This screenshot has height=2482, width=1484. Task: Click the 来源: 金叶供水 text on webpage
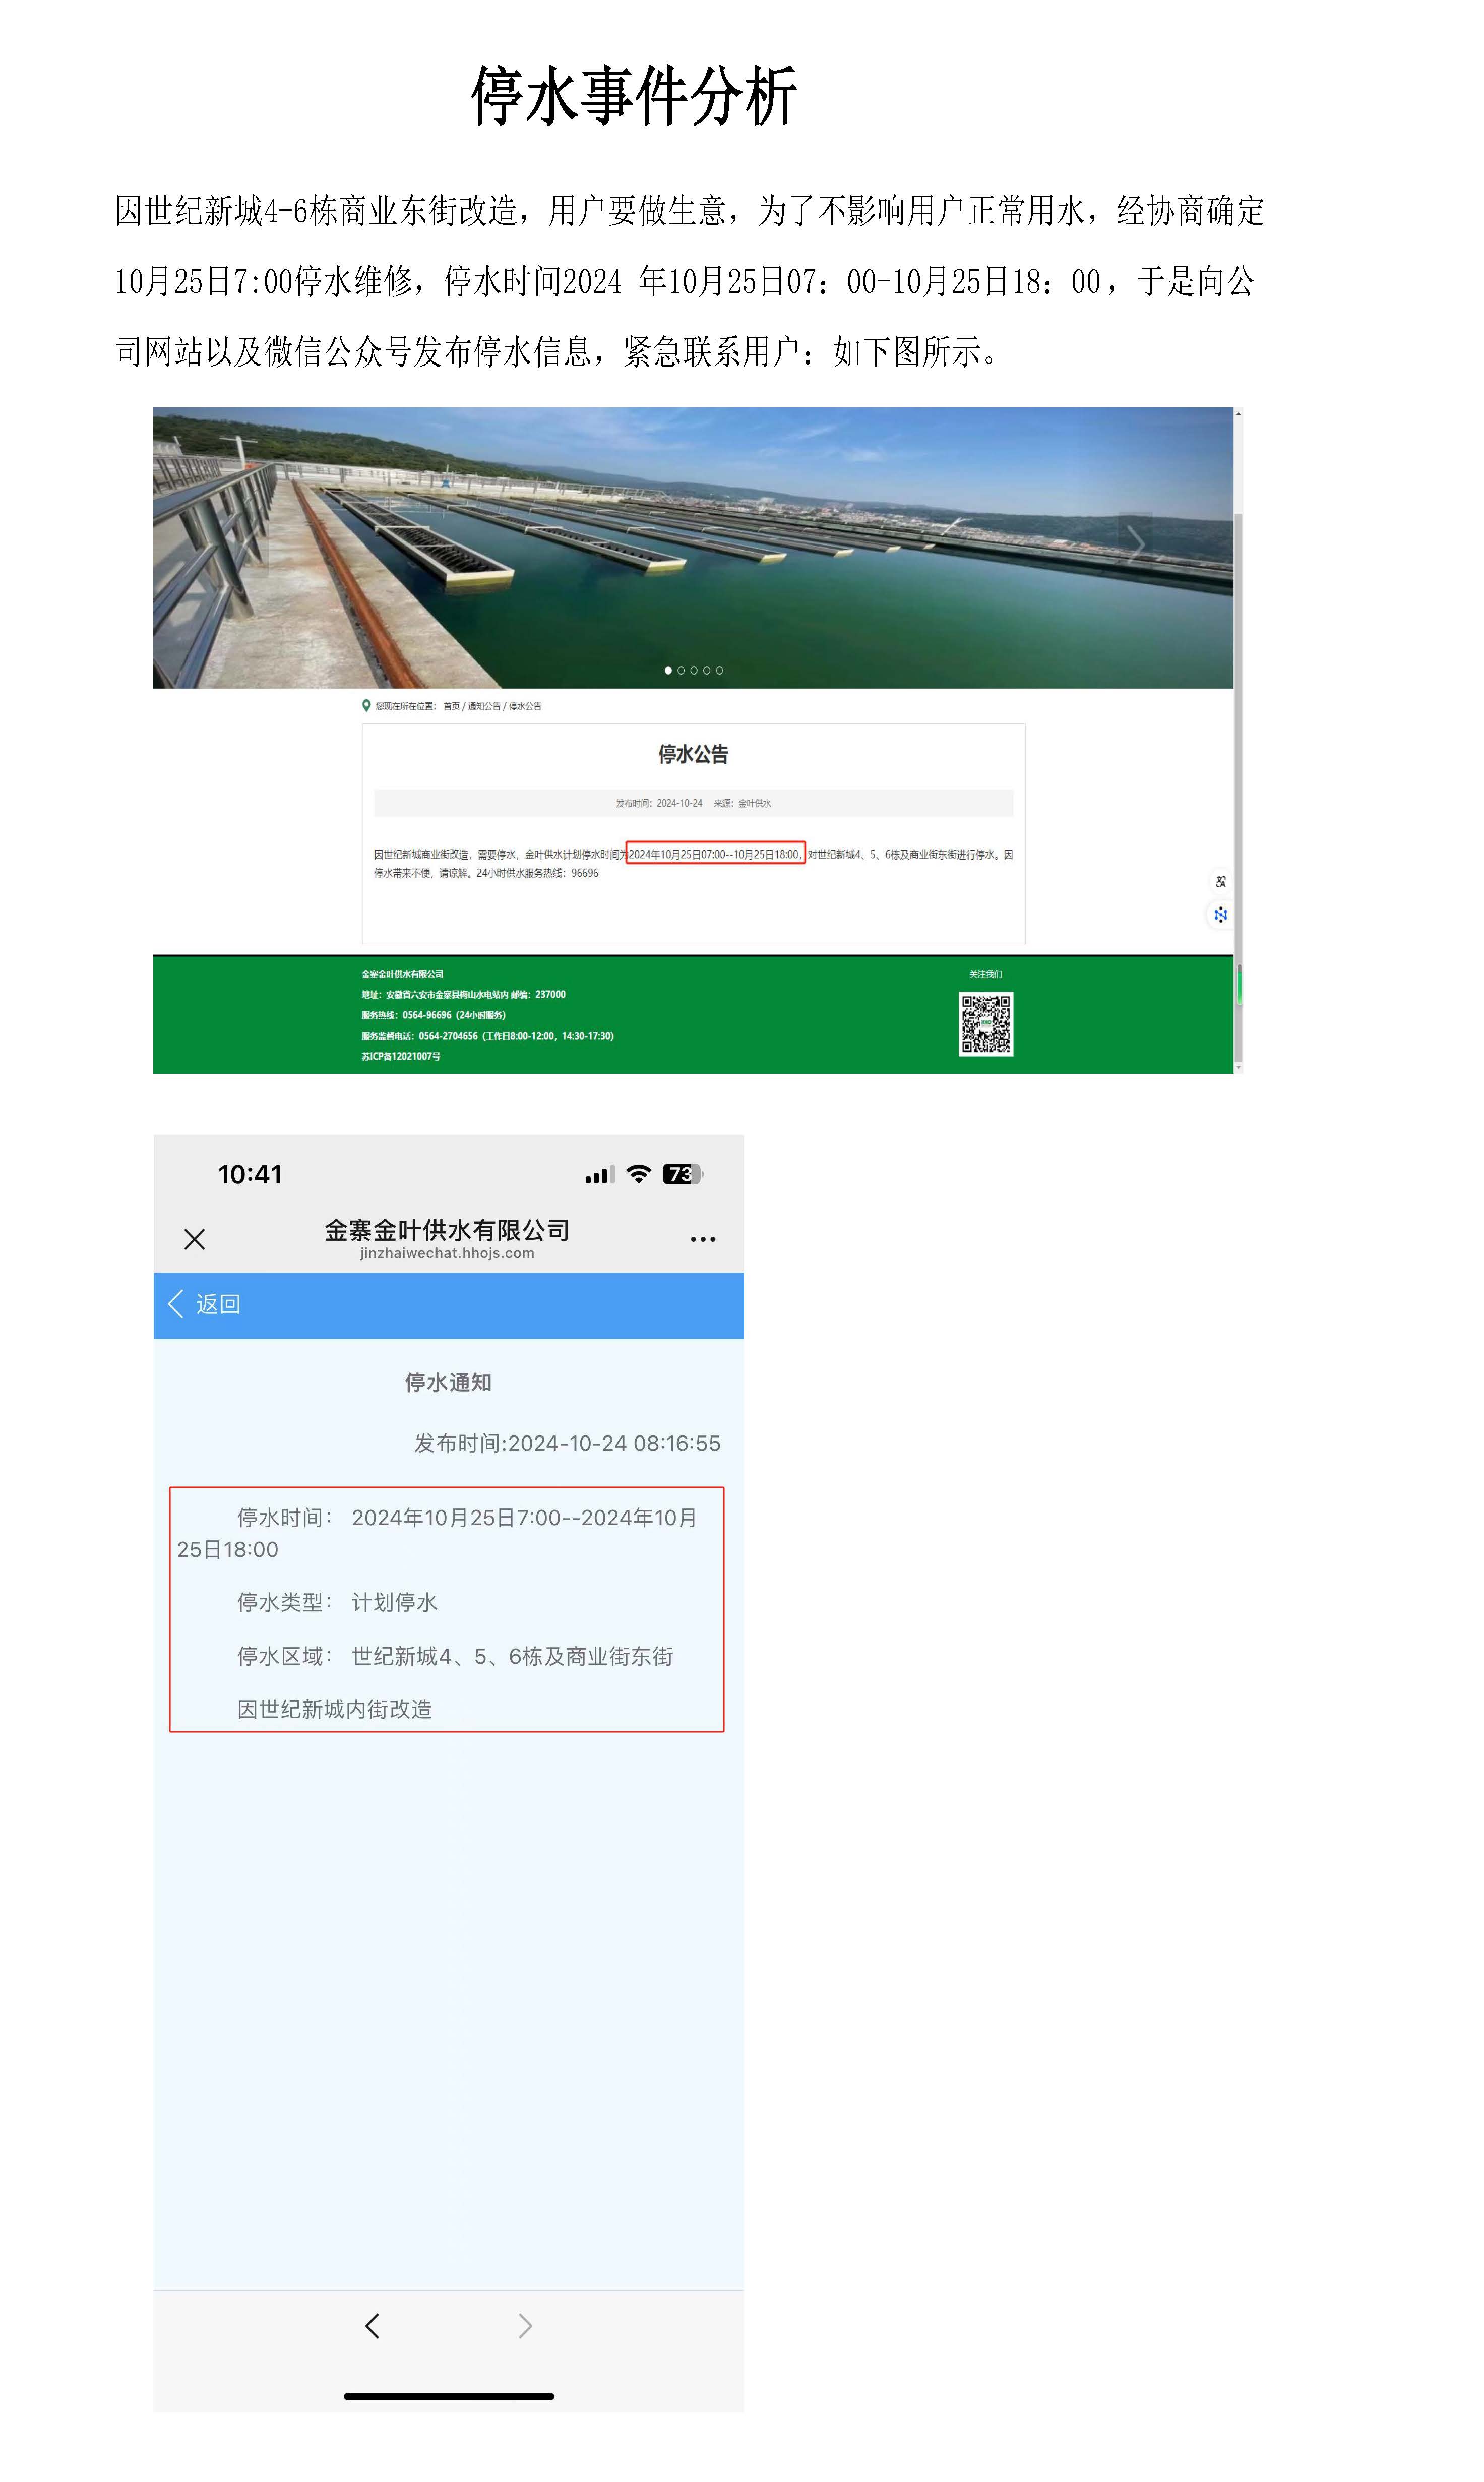(x=742, y=803)
